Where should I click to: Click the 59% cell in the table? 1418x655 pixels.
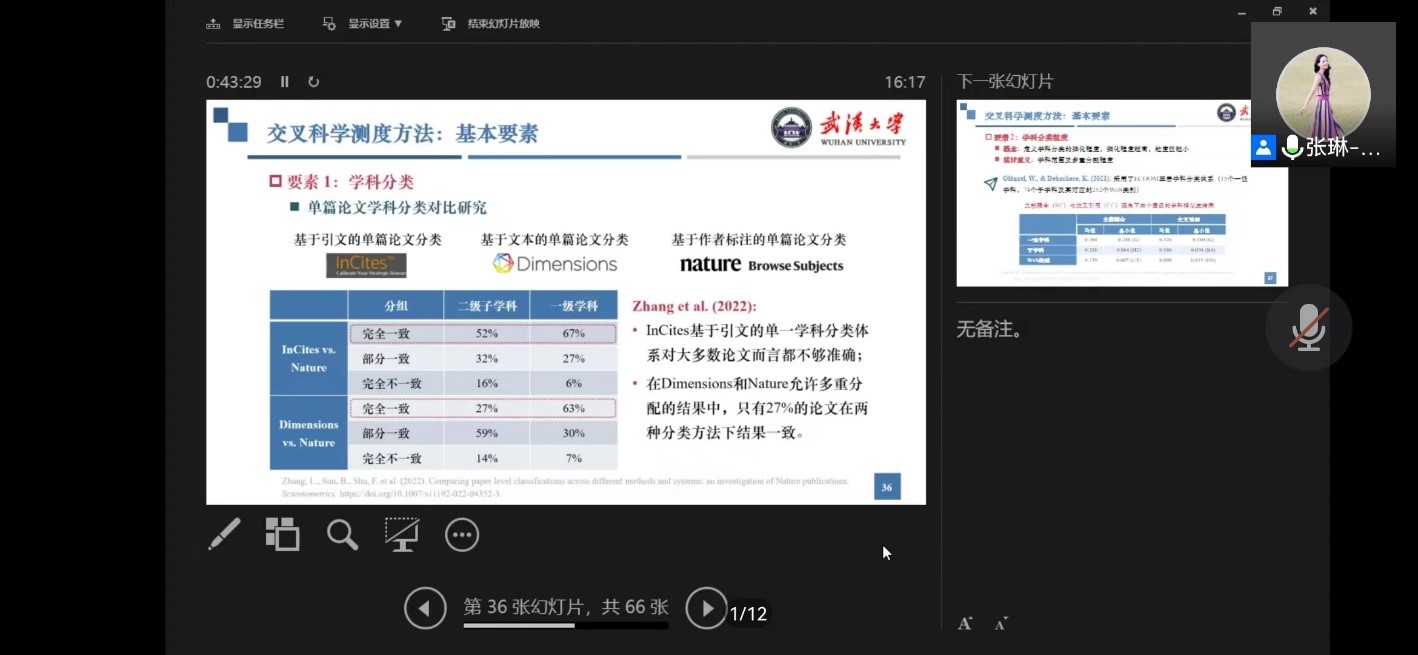click(487, 433)
